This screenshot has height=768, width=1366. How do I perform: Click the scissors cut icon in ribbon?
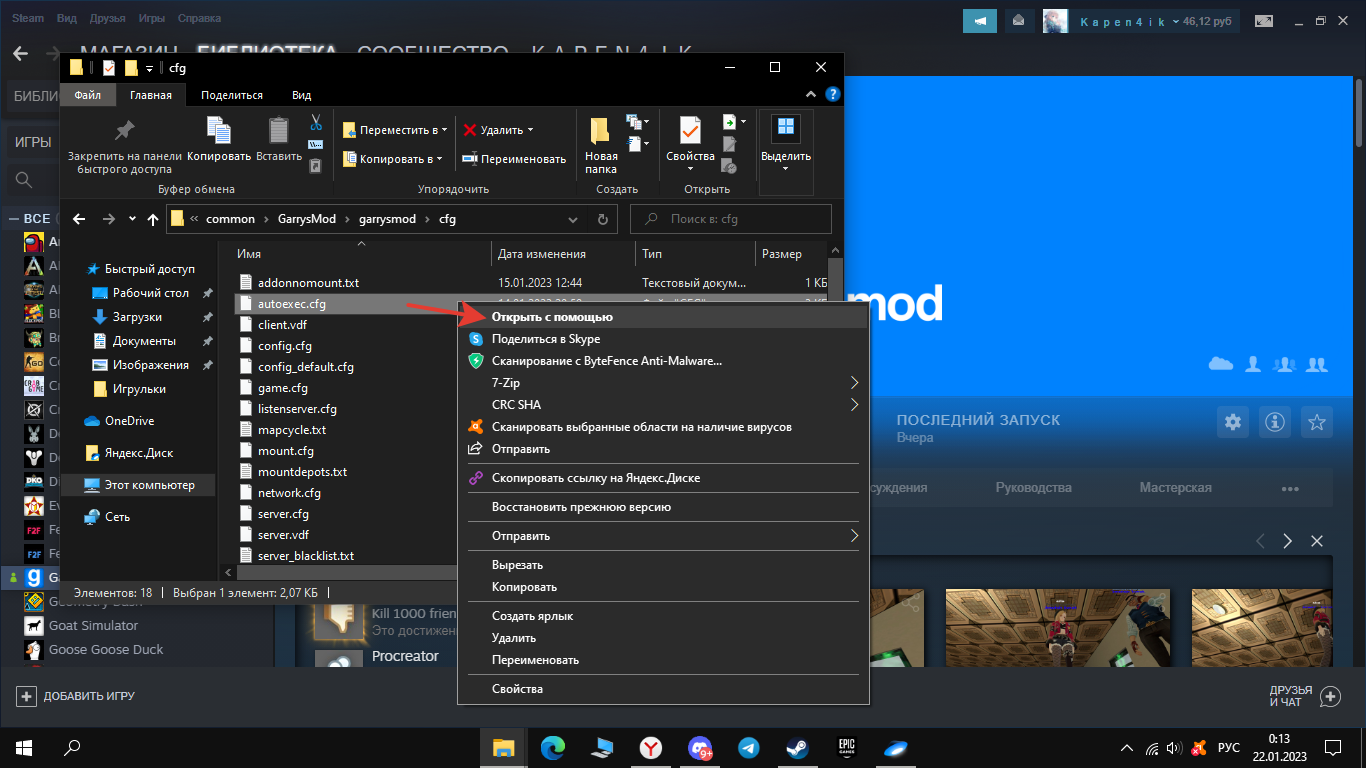click(316, 122)
